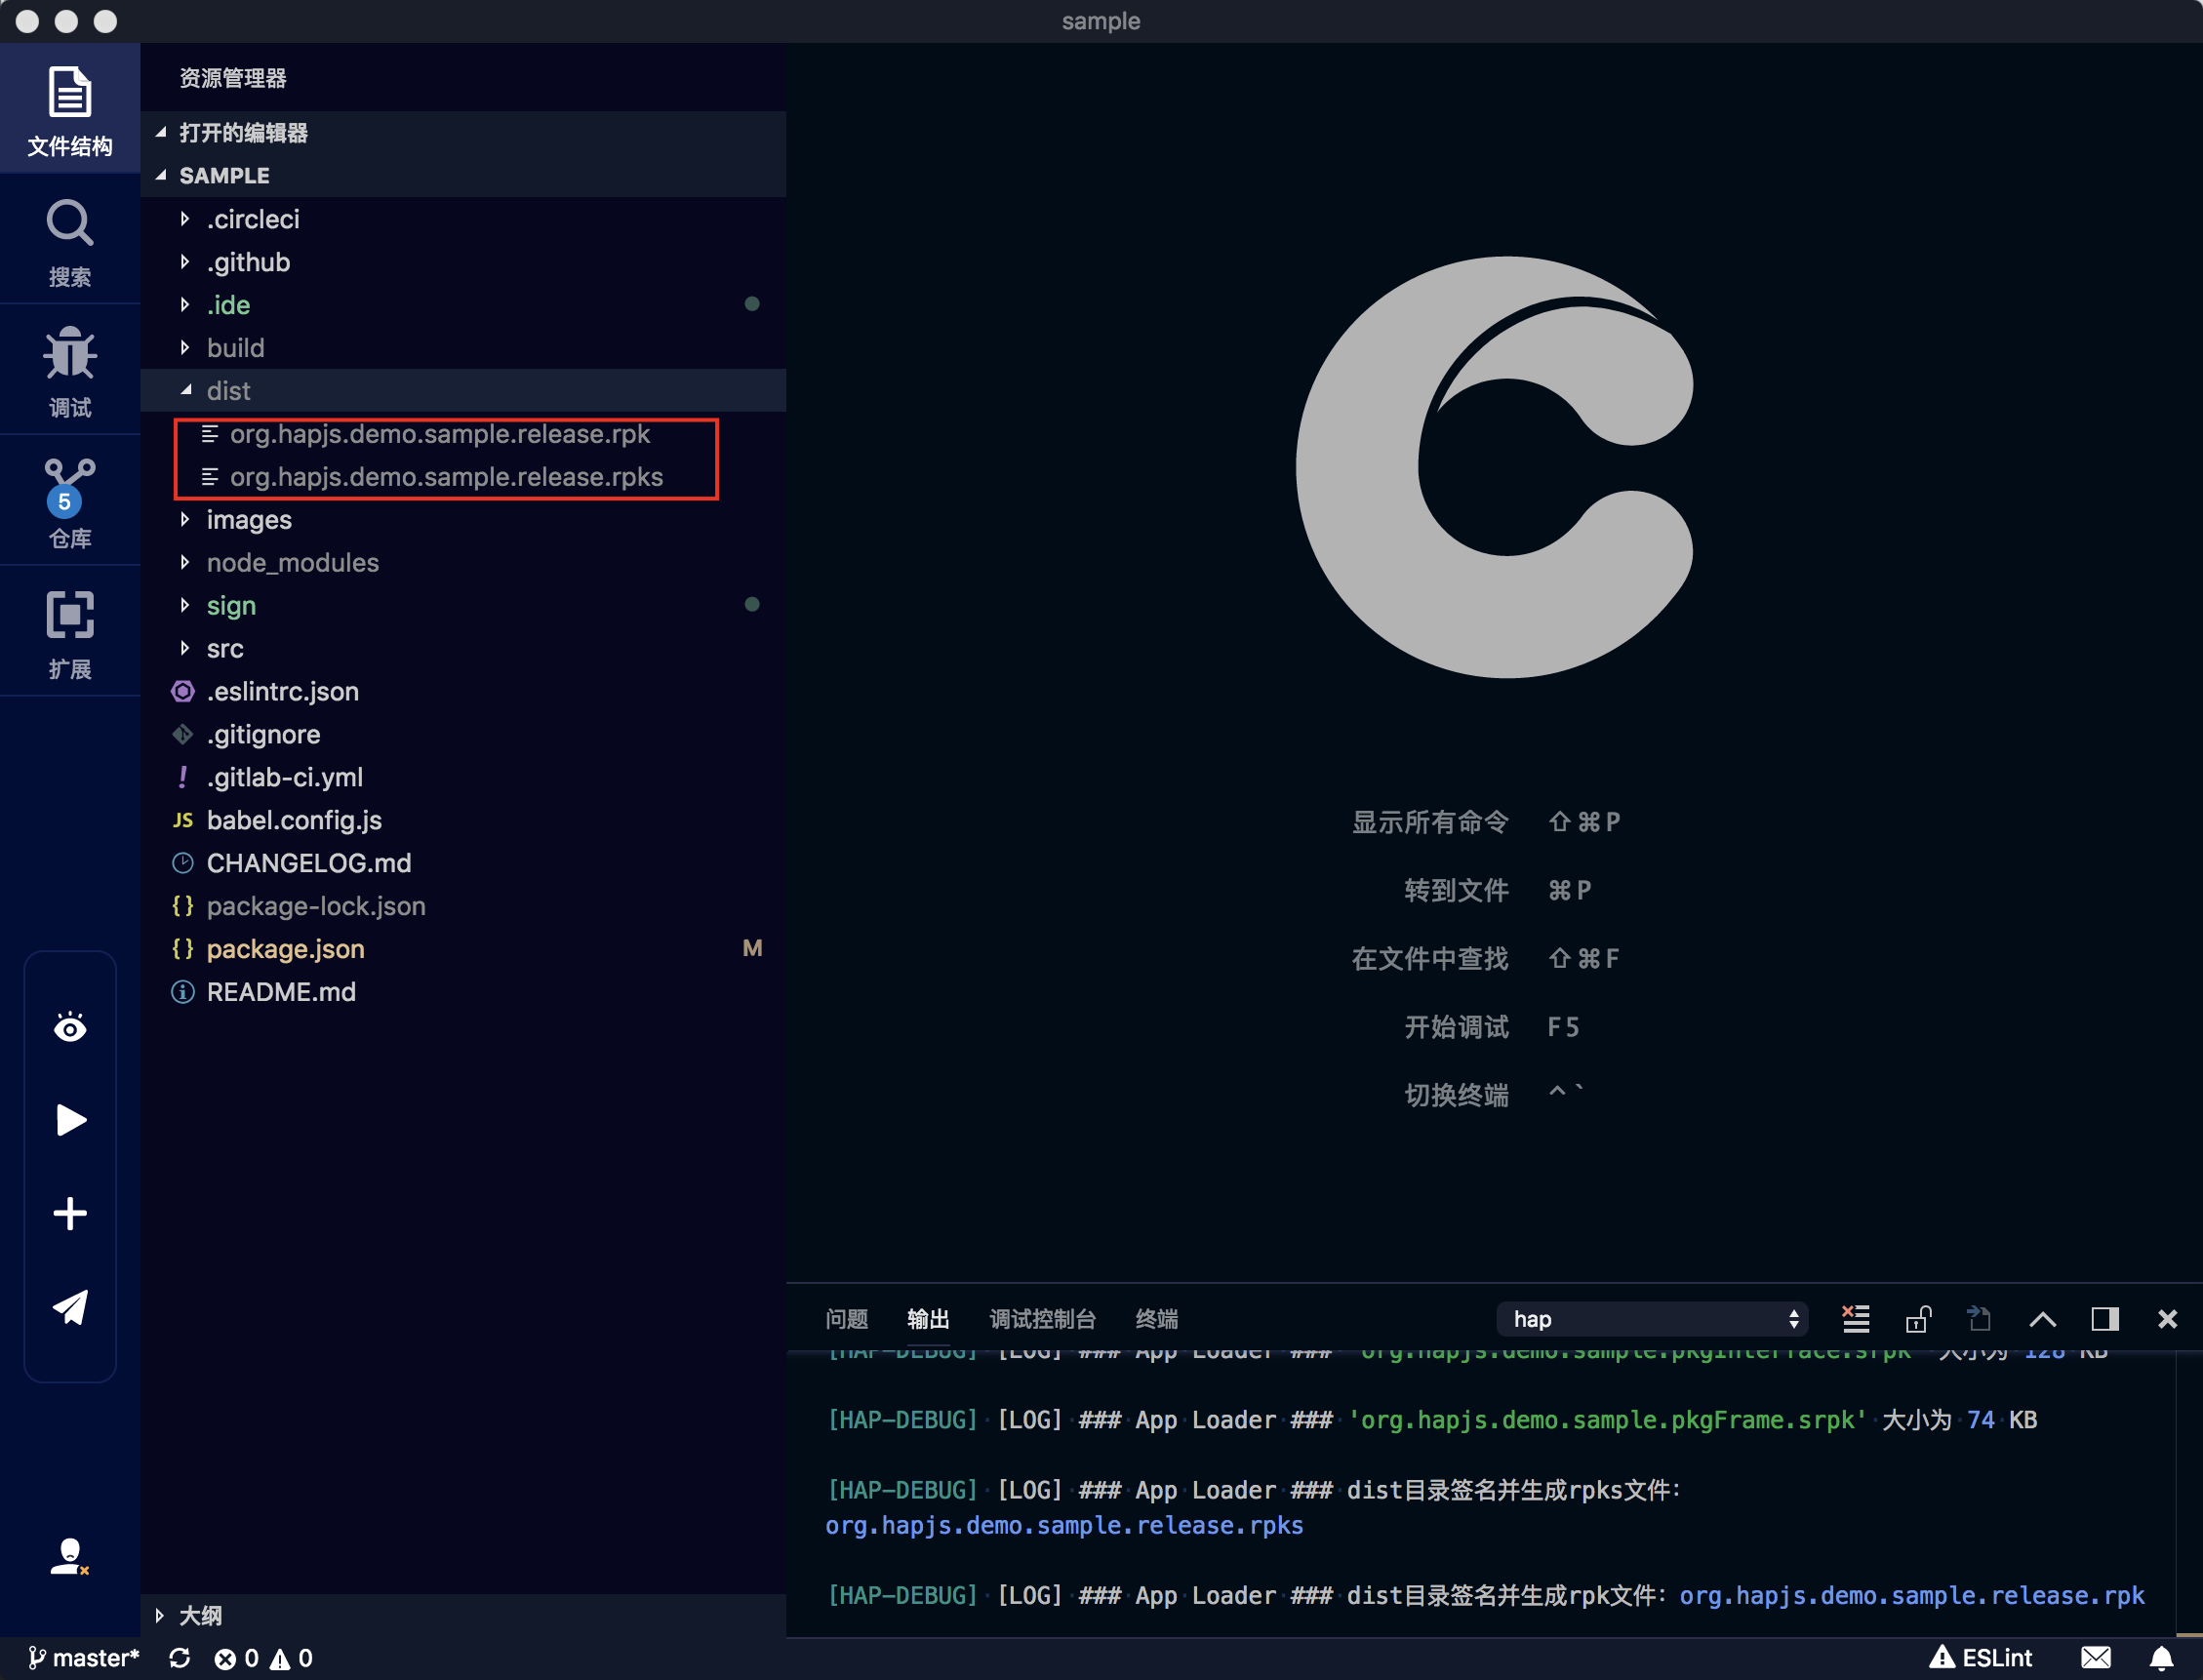Switch to the 终端 tab

(x=1156, y=1319)
